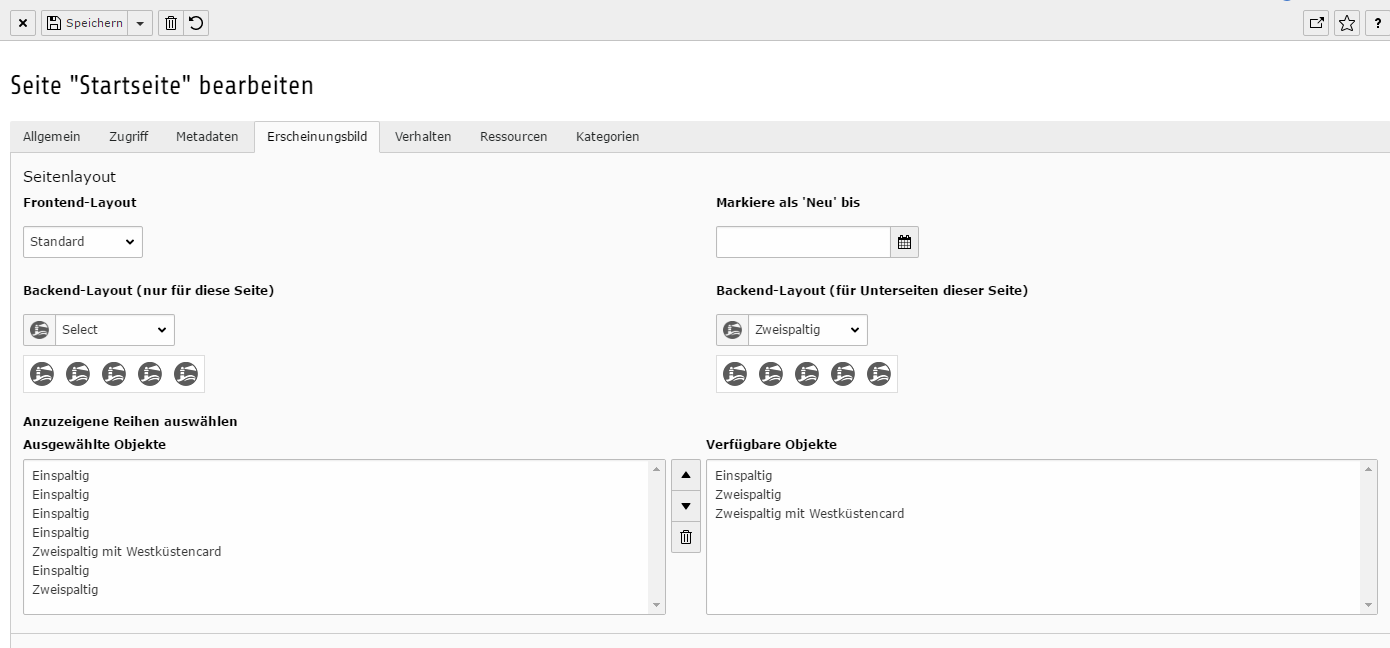Move selected item down with arrow
The image size is (1390, 648).
[685, 506]
